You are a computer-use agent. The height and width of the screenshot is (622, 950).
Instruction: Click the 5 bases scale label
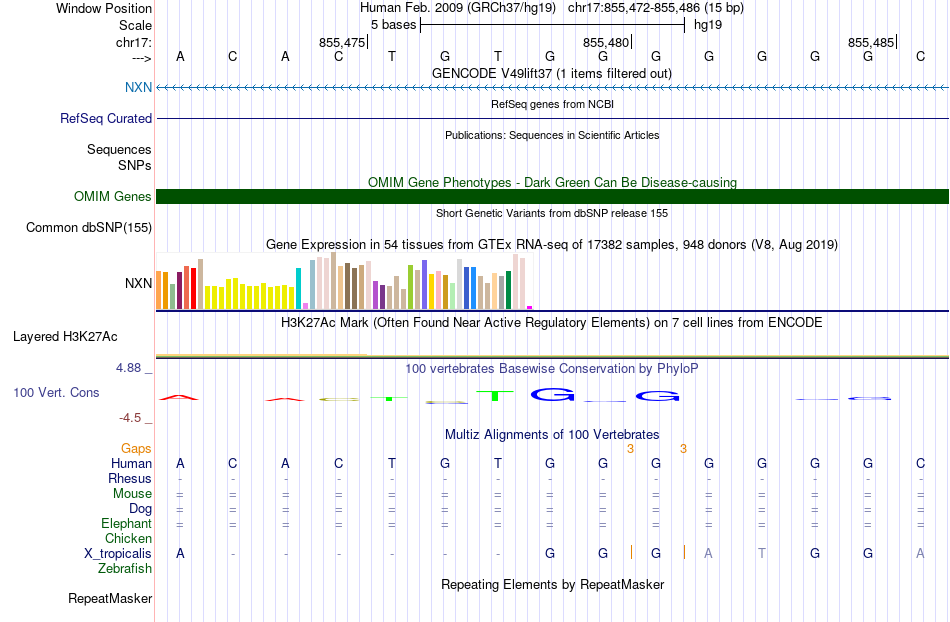pyautogui.click(x=393, y=25)
